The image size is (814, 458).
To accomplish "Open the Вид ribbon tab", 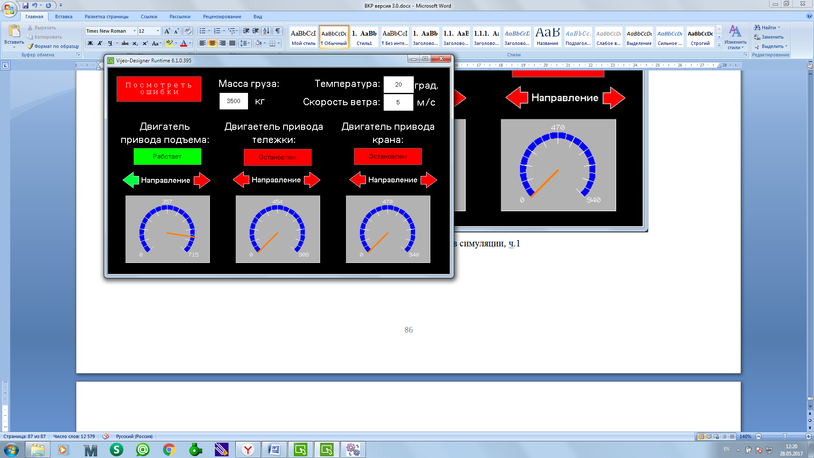I will pos(257,17).
